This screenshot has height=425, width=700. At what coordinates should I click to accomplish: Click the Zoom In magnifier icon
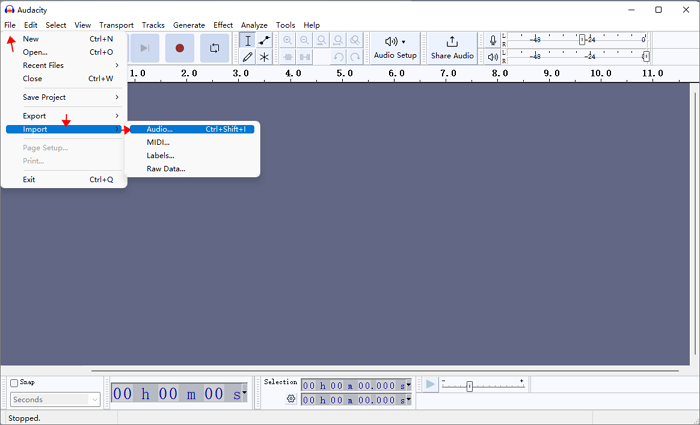point(288,40)
